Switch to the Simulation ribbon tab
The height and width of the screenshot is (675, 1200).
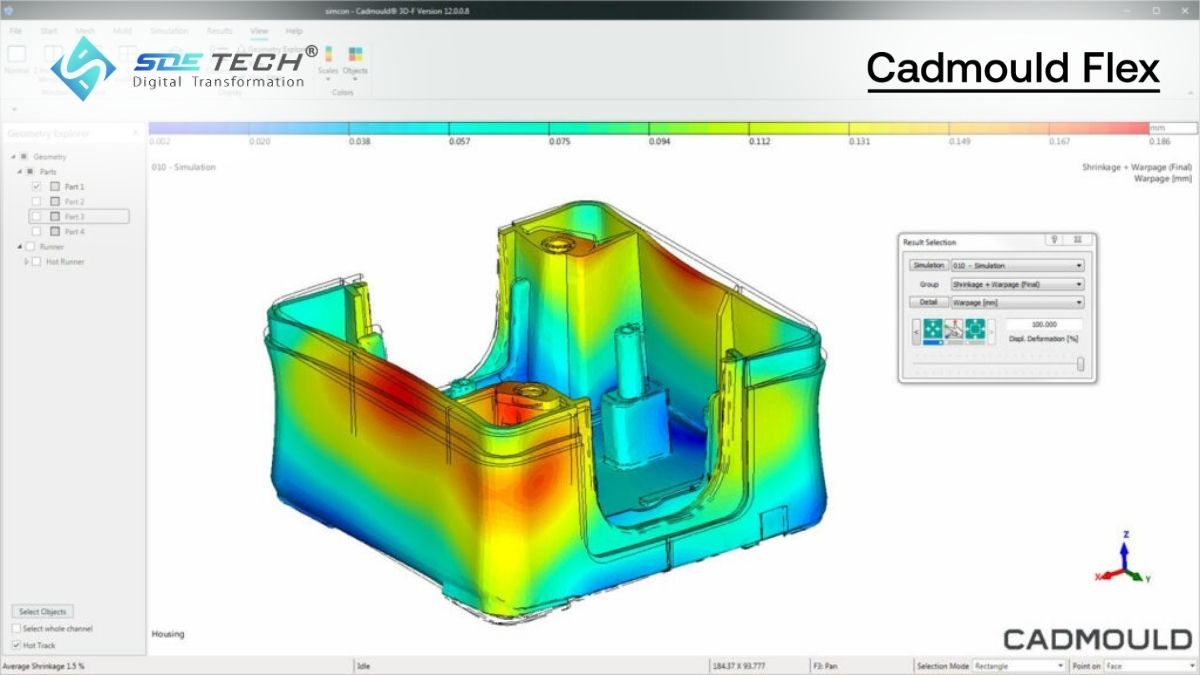click(169, 30)
